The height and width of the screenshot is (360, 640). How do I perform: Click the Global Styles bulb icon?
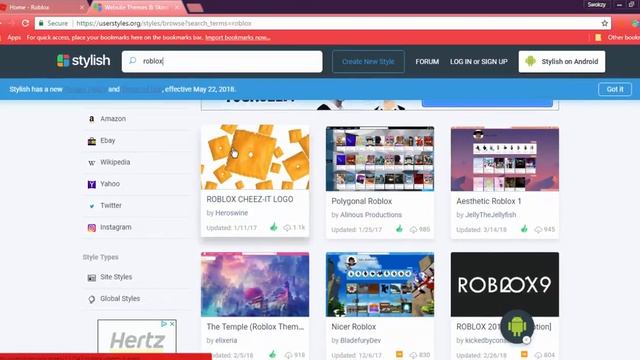[x=92, y=299]
